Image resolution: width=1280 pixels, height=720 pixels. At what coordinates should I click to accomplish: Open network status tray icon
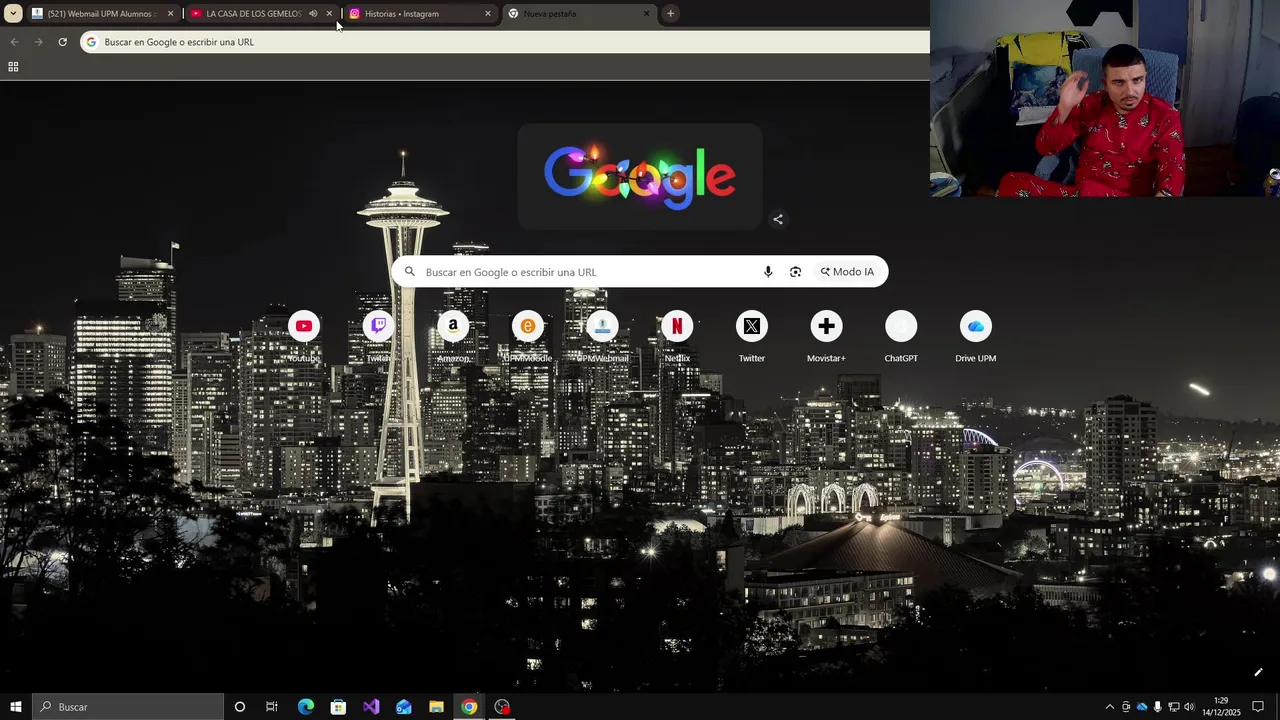point(1174,707)
